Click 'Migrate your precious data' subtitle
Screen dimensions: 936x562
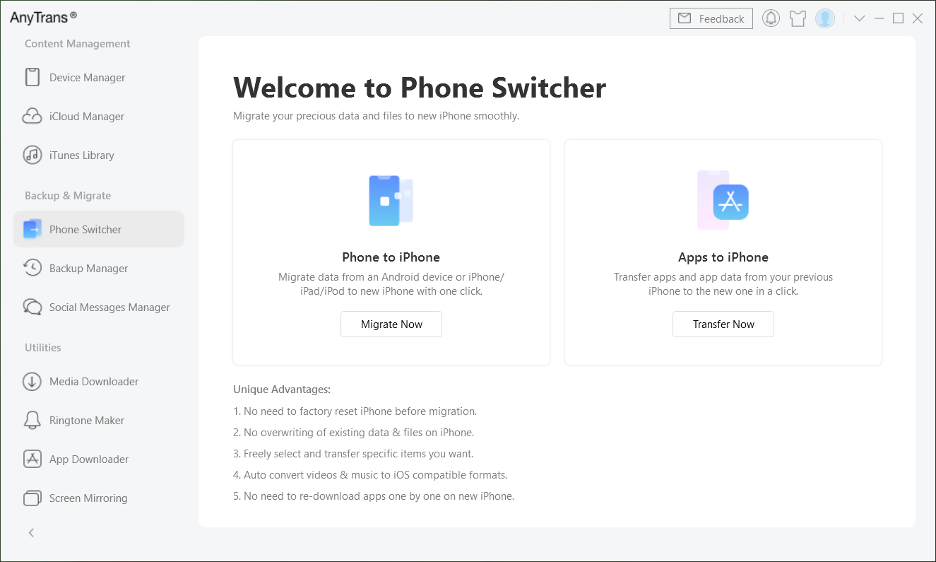point(376,116)
